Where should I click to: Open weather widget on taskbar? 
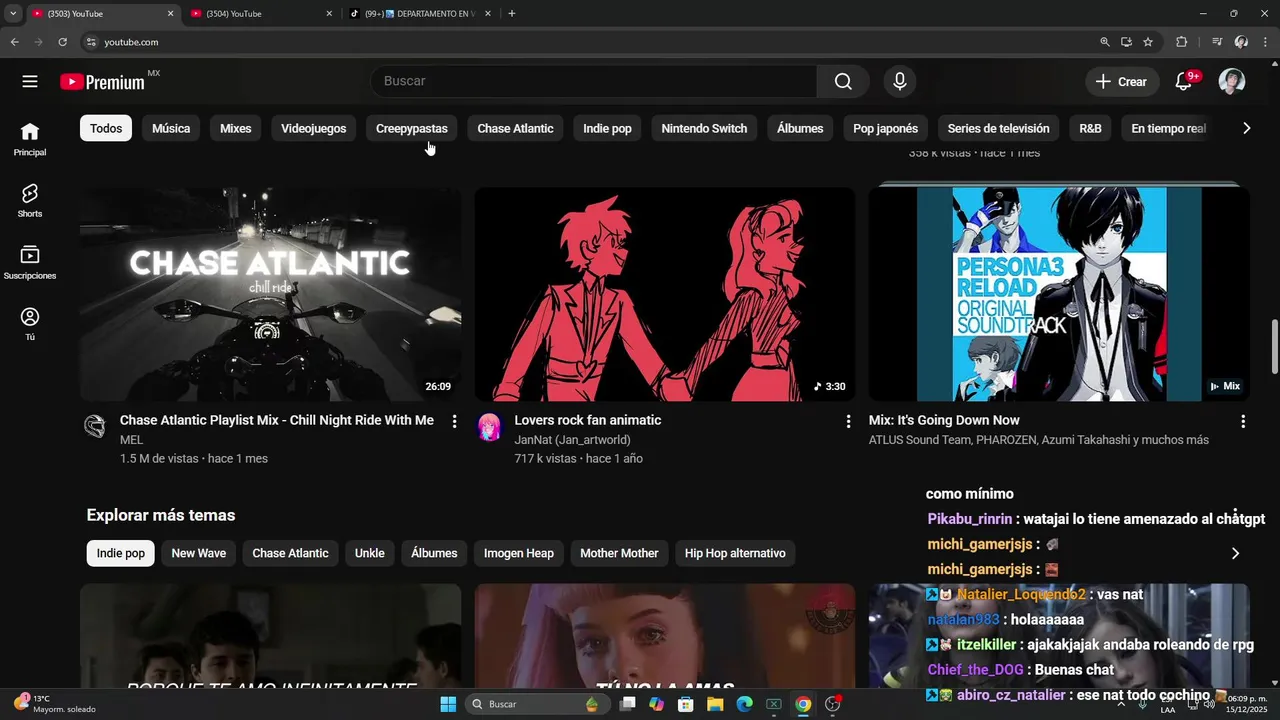click(55, 704)
